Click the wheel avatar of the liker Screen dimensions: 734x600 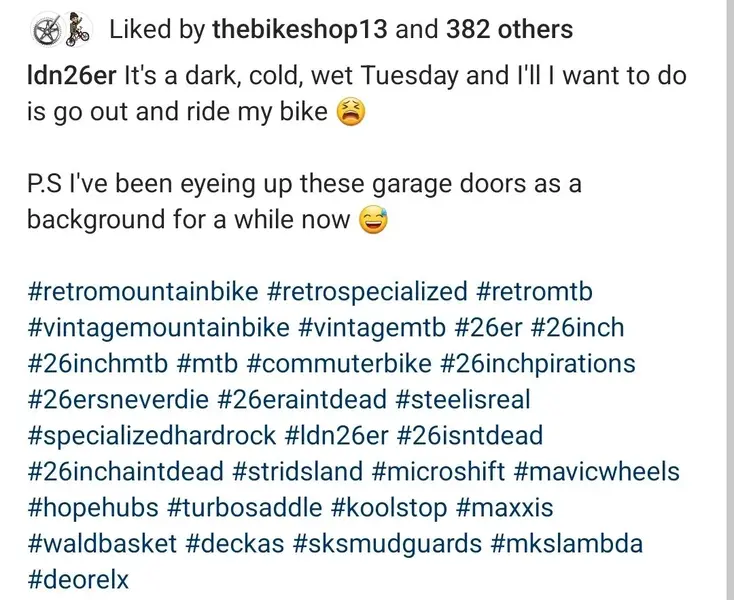pyautogui.click(x=46, y=30)
